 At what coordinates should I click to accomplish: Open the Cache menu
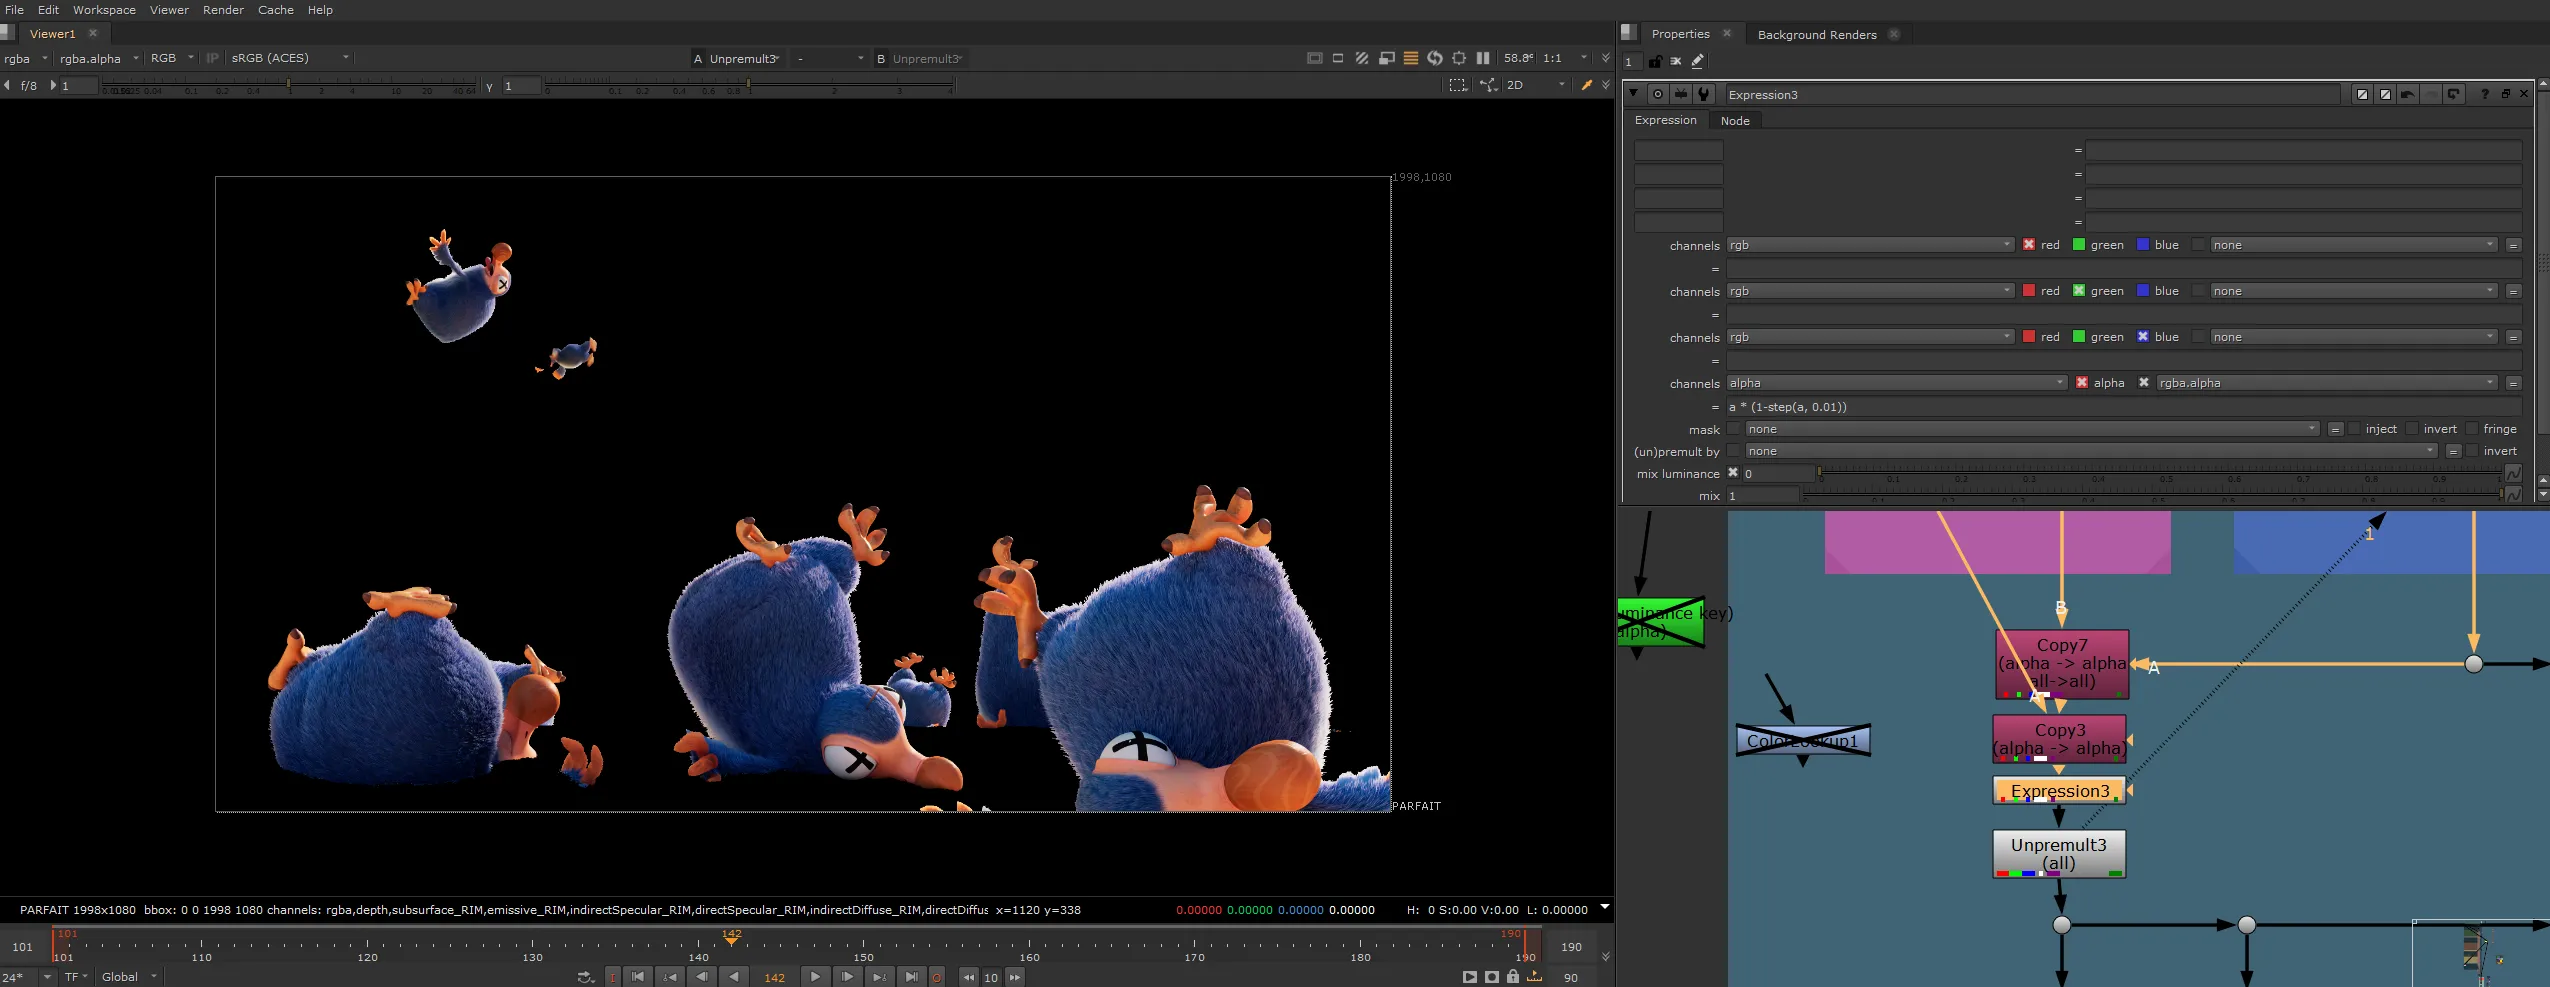click(276, 10)
